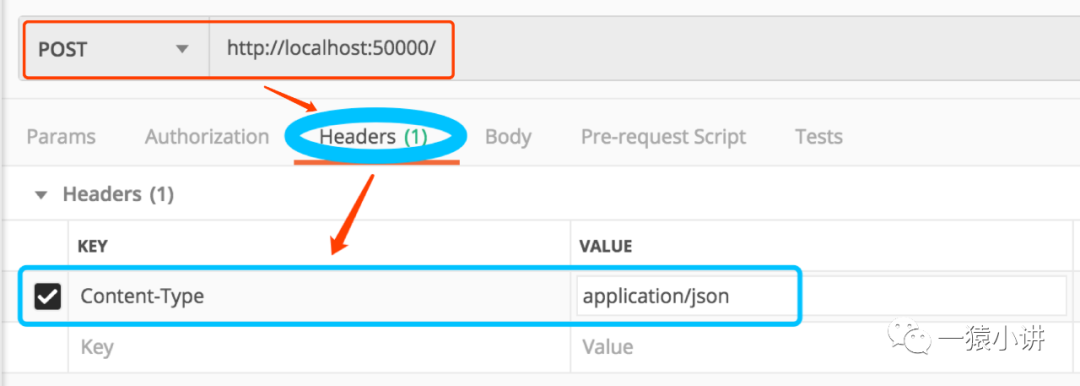Switch to the Params tab
The height and width of the screenshot is (386, 1080).
61,136
